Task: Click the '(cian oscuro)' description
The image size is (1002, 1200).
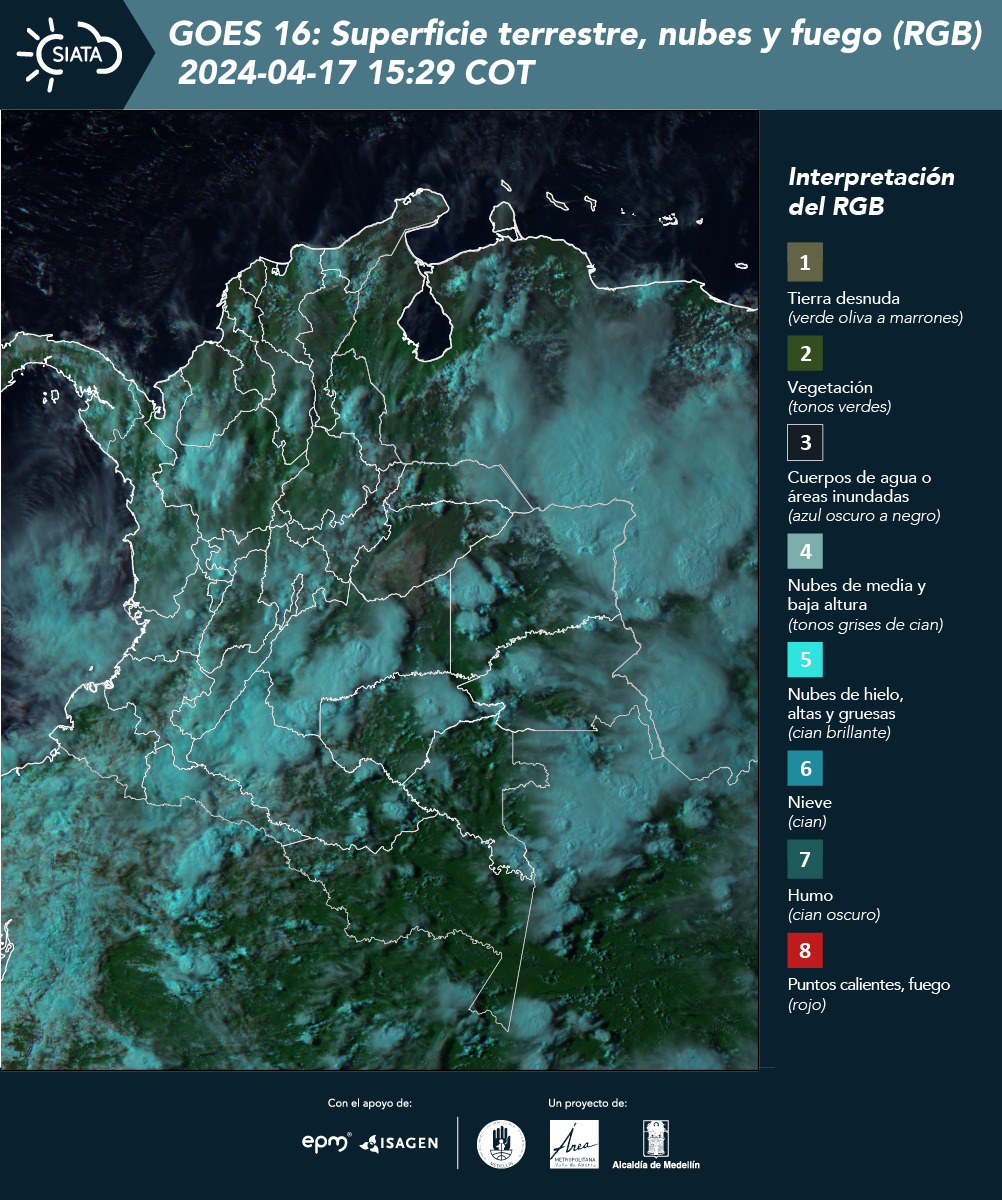Action: (834, 914)
